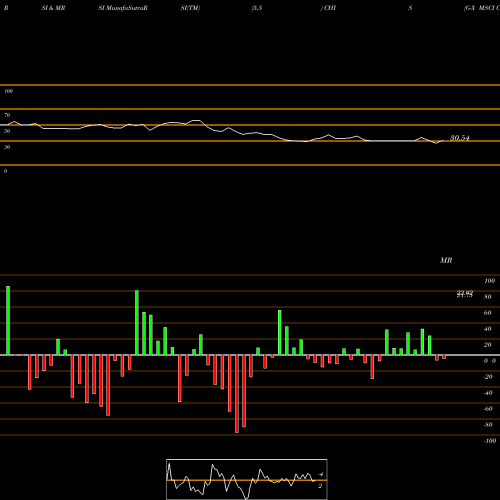Click the ') CHI' header text
Image resolution: width=500 pixels, height=500 pixels.
328,8
